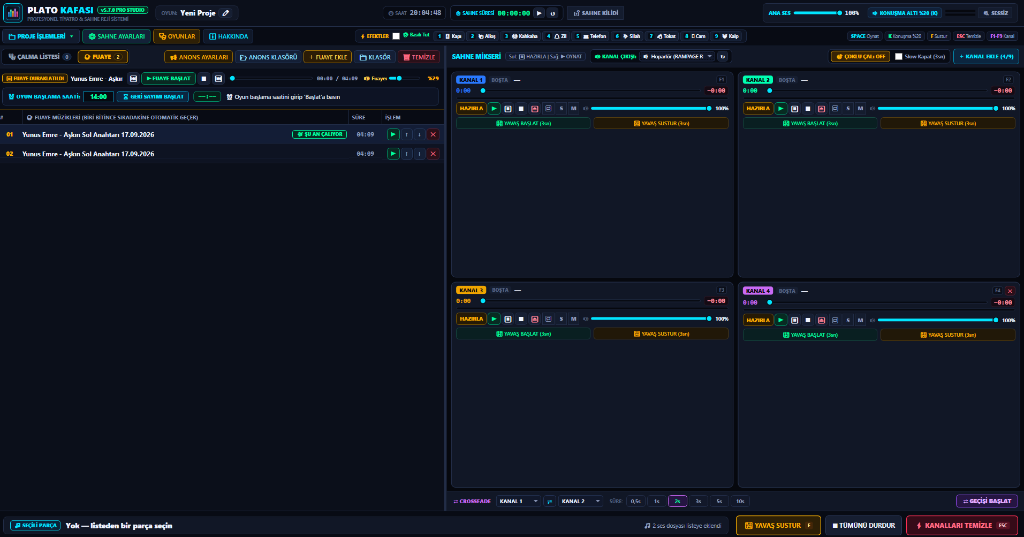This screenshot has width=1024, height=537.
Task: Stop foyer music with the square stop icon
Action: pos(204,78)
